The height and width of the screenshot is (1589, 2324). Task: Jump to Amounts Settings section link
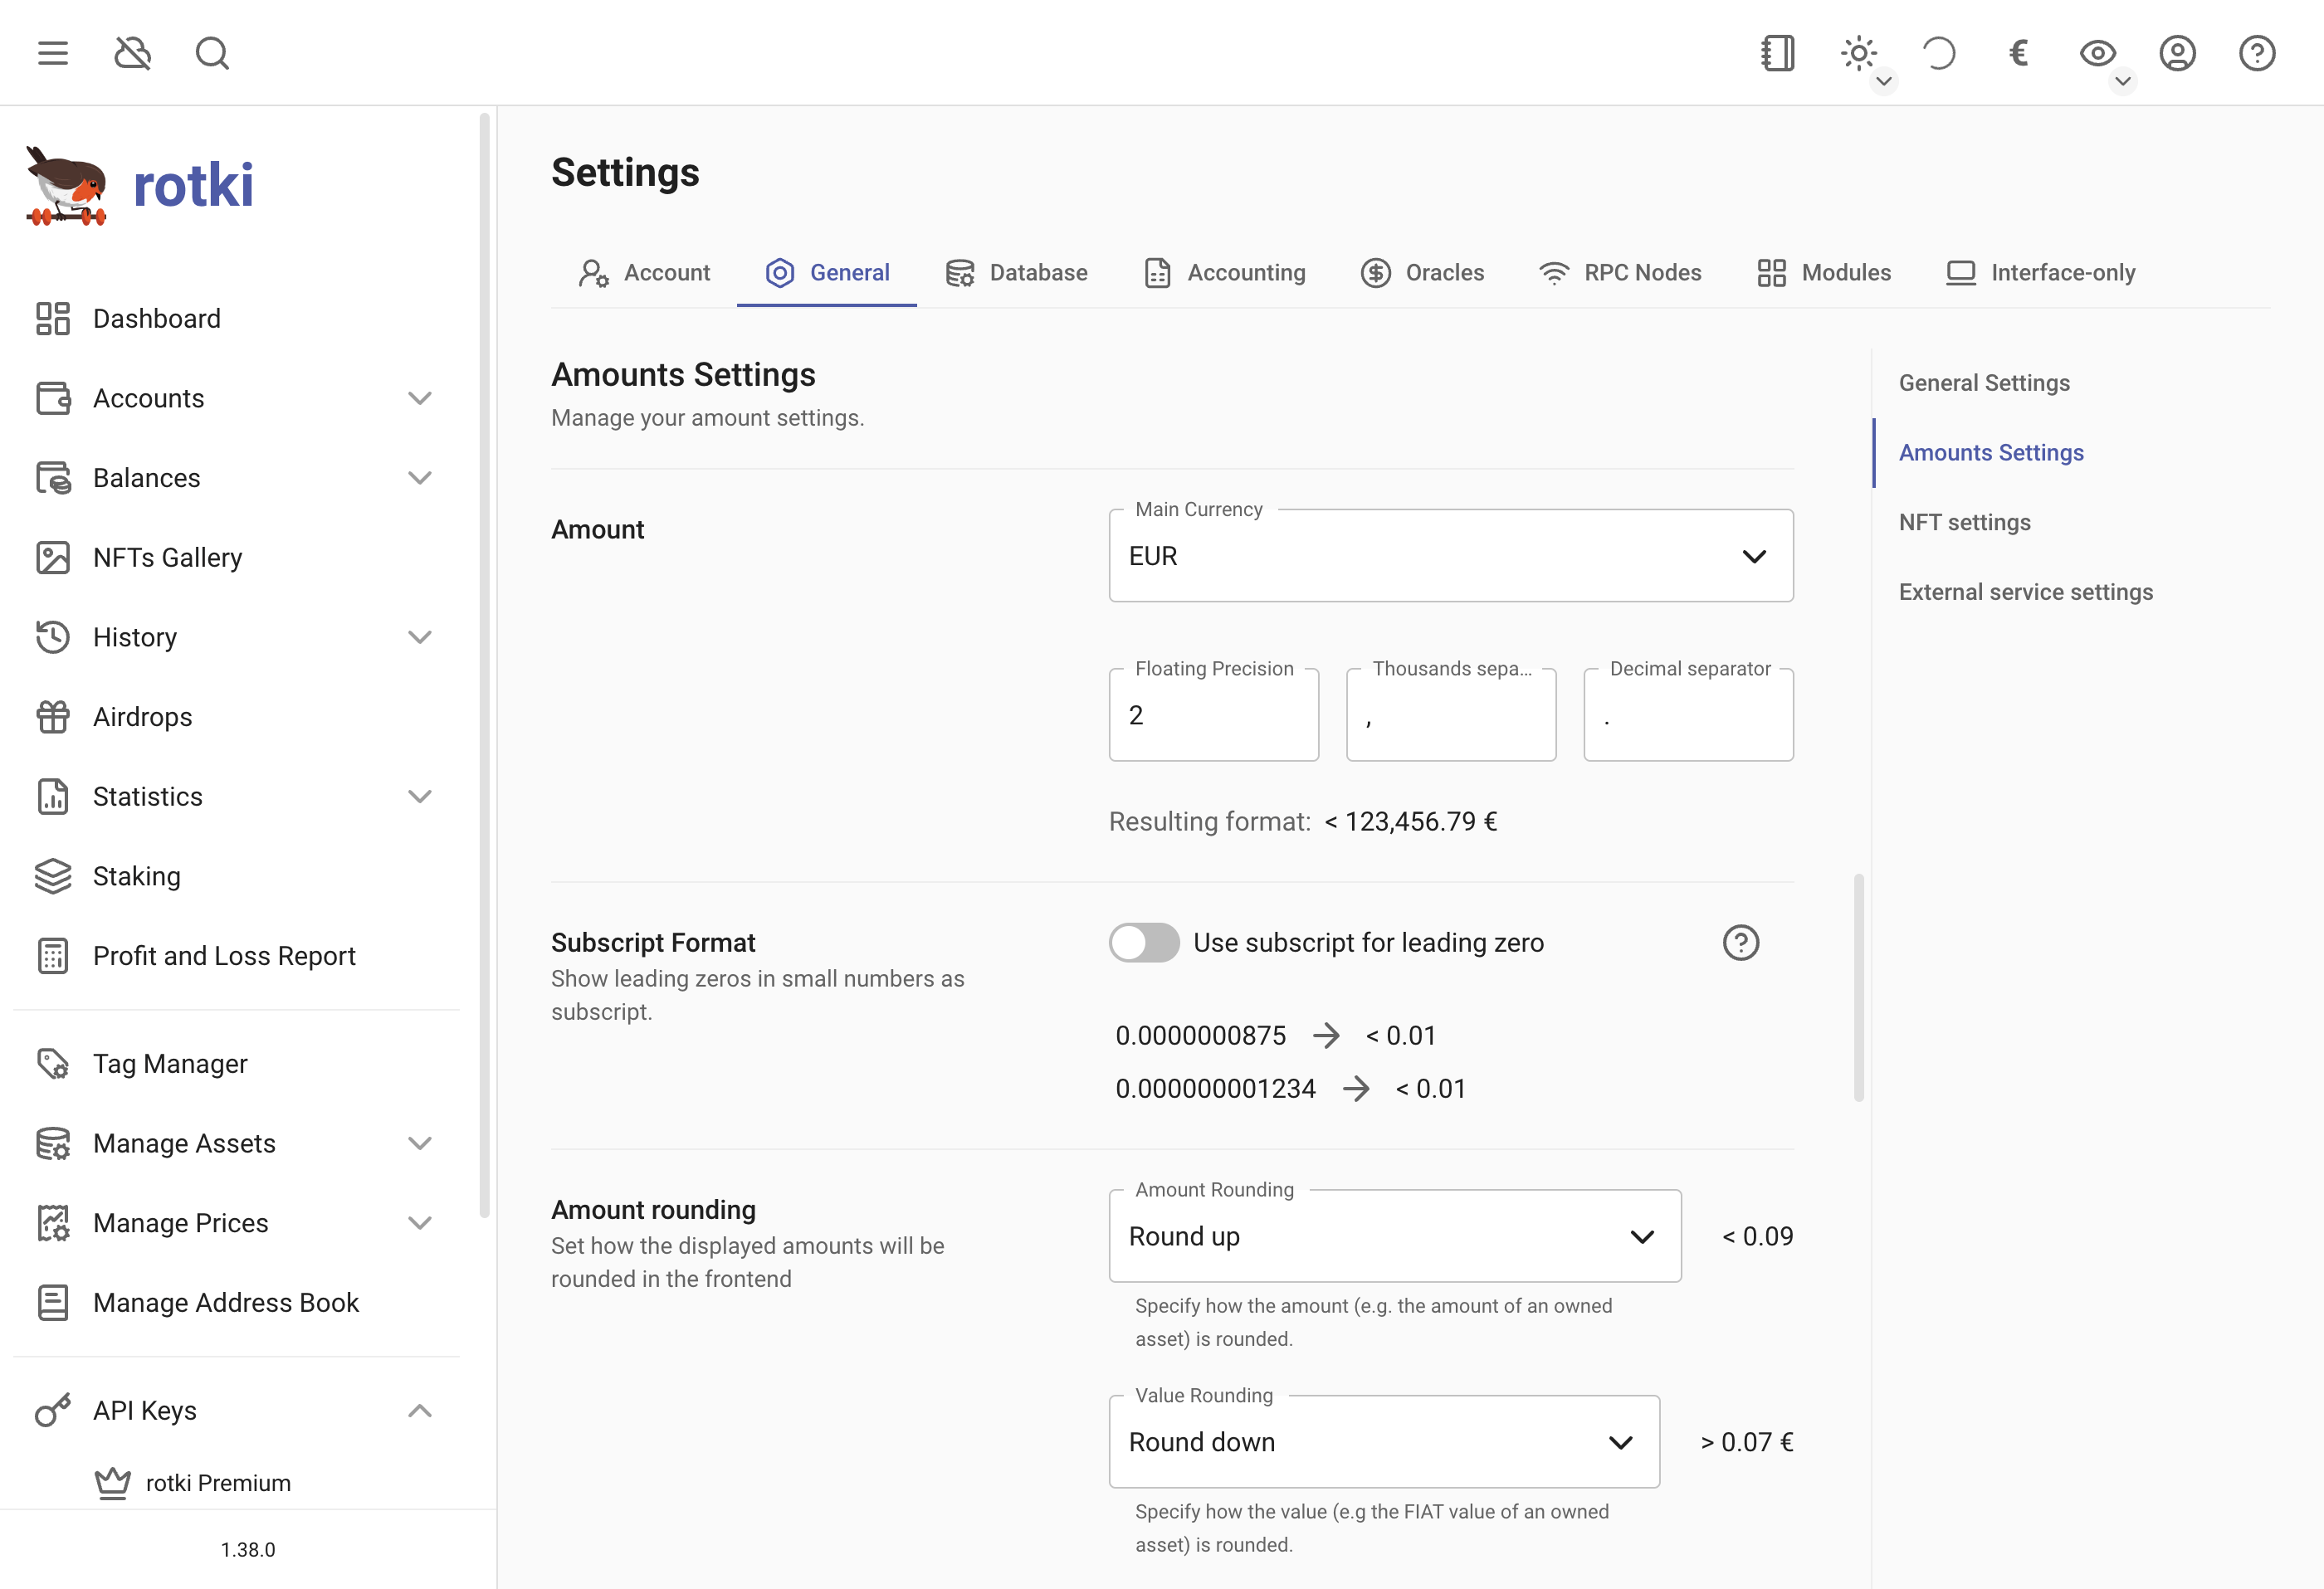tap(1991, 453)
